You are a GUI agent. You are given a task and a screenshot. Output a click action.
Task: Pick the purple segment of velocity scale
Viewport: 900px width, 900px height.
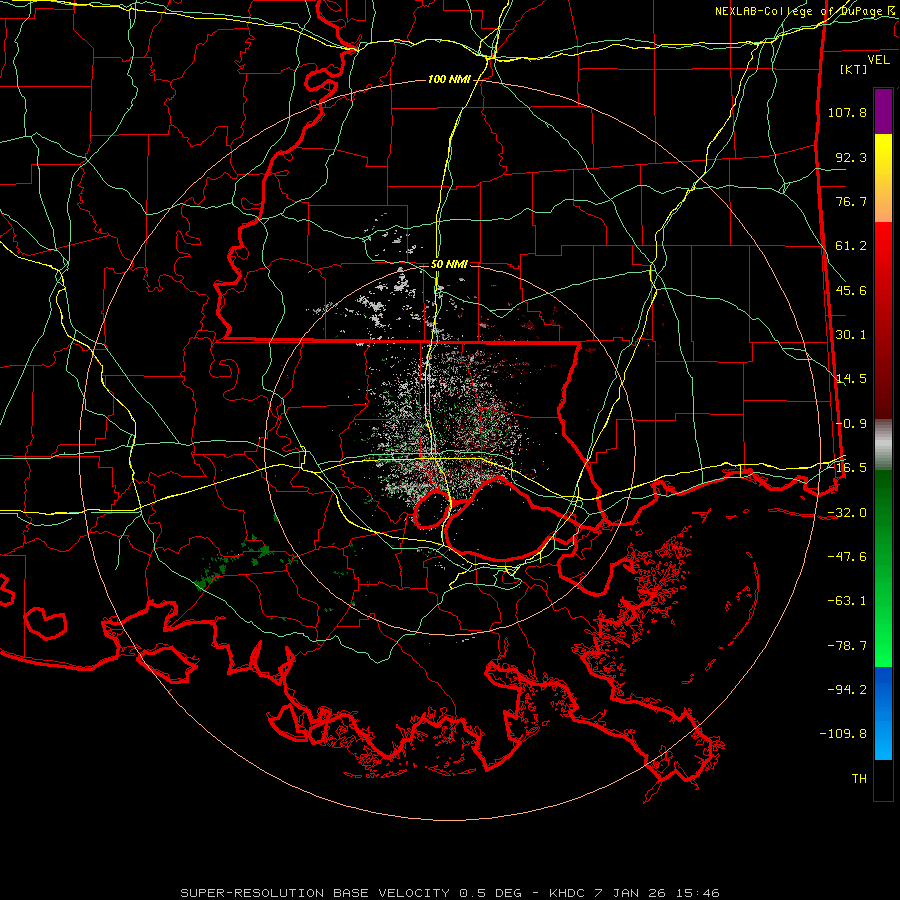click(883, 112)
